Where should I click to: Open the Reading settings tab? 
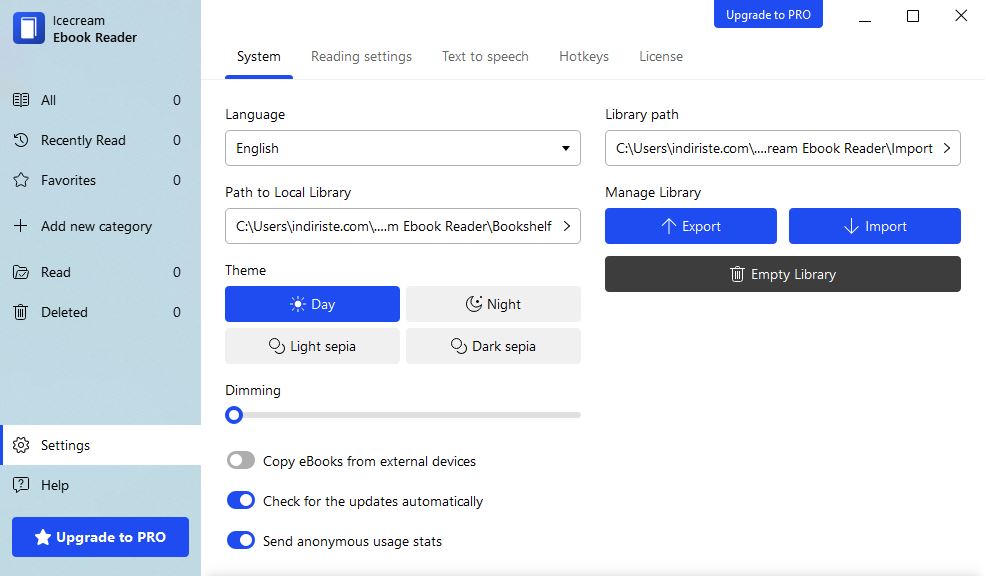[x=361, y=57]
